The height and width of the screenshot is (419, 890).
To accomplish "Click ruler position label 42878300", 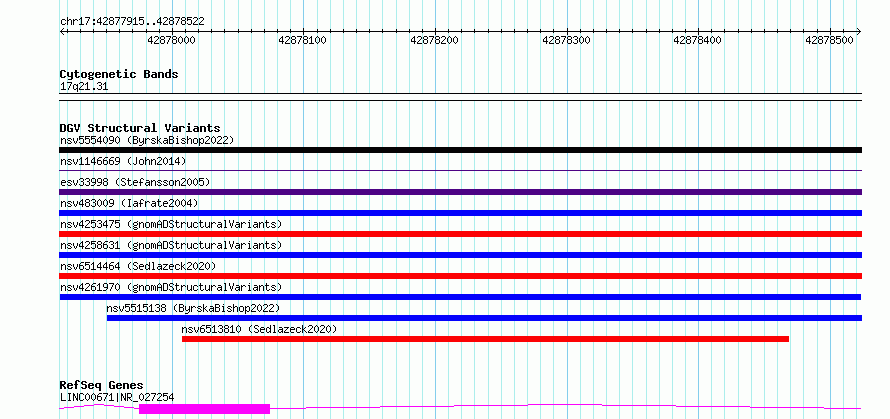I will coord(566,41).
